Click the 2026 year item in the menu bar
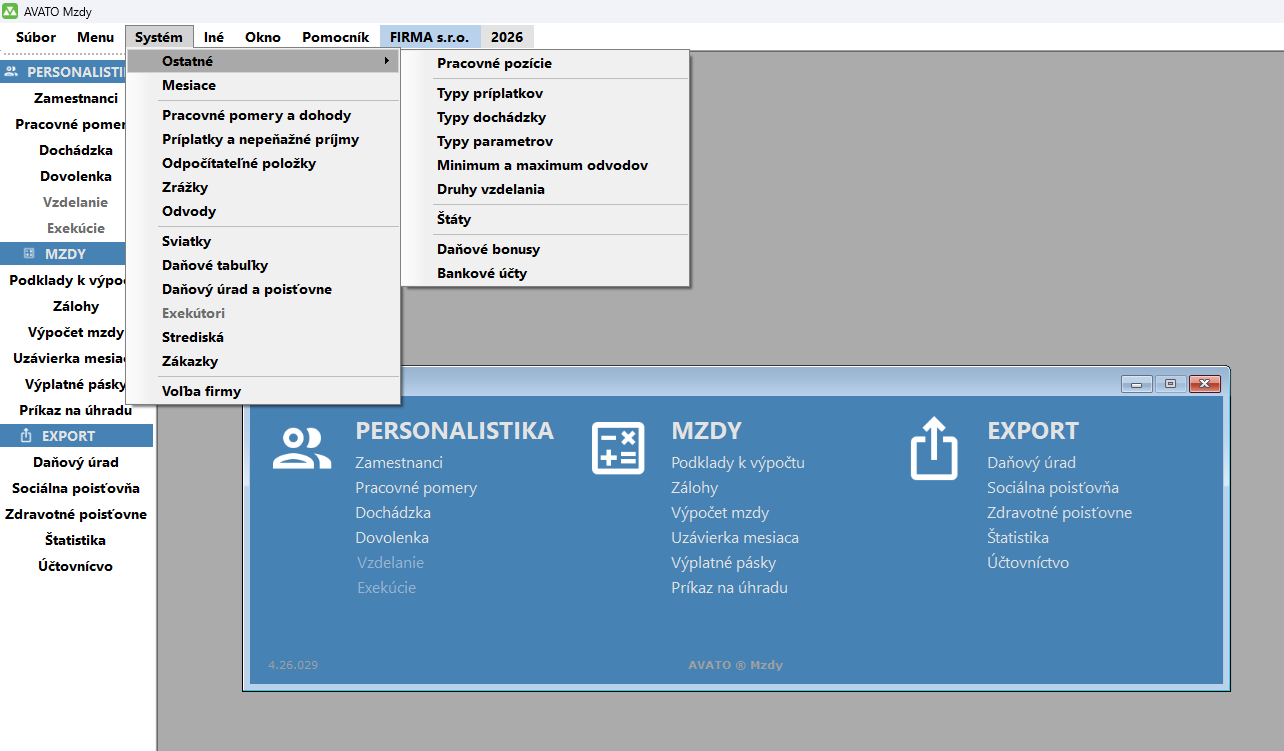 coord(507,37)
